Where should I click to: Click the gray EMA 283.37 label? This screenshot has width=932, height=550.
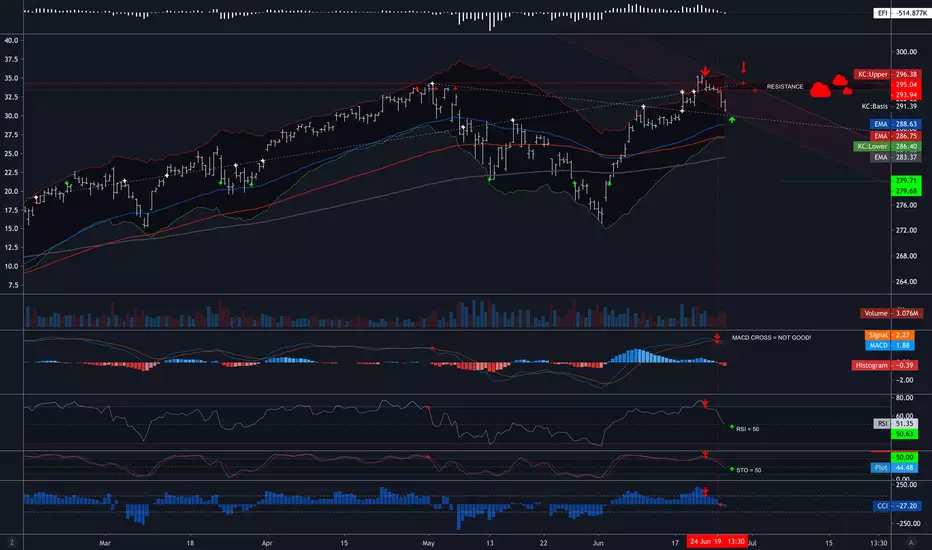(x=894, y=158)
